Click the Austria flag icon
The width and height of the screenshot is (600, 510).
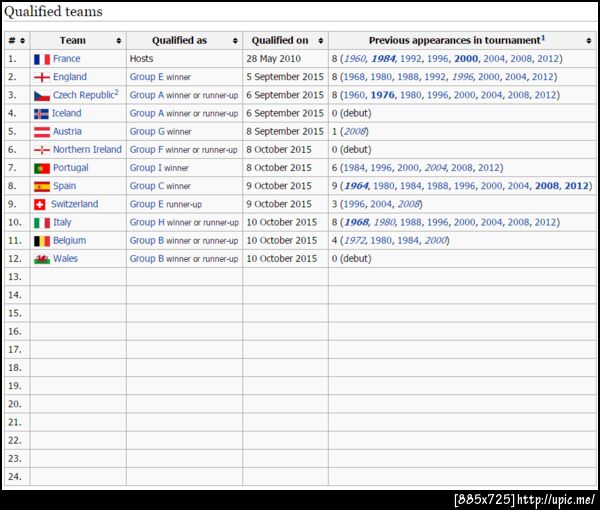(x=42, y=132)
